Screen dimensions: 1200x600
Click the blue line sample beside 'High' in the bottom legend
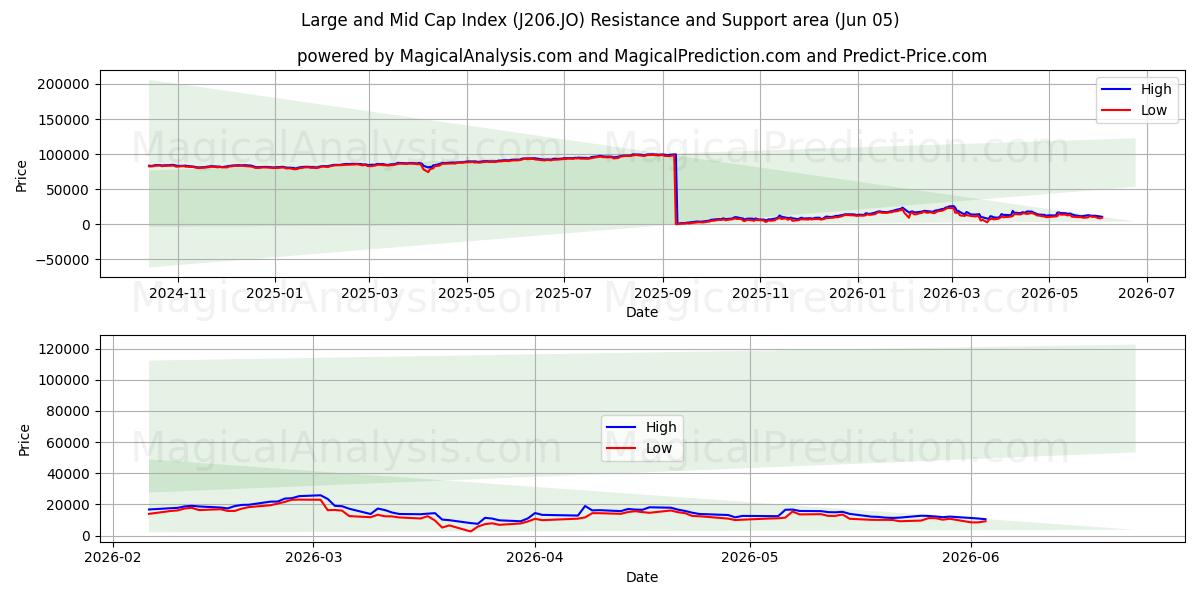point(623,428)
